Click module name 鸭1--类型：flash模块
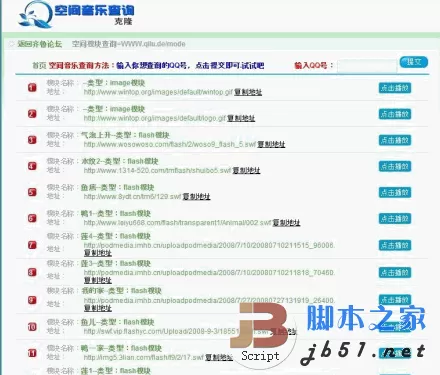 116,213
